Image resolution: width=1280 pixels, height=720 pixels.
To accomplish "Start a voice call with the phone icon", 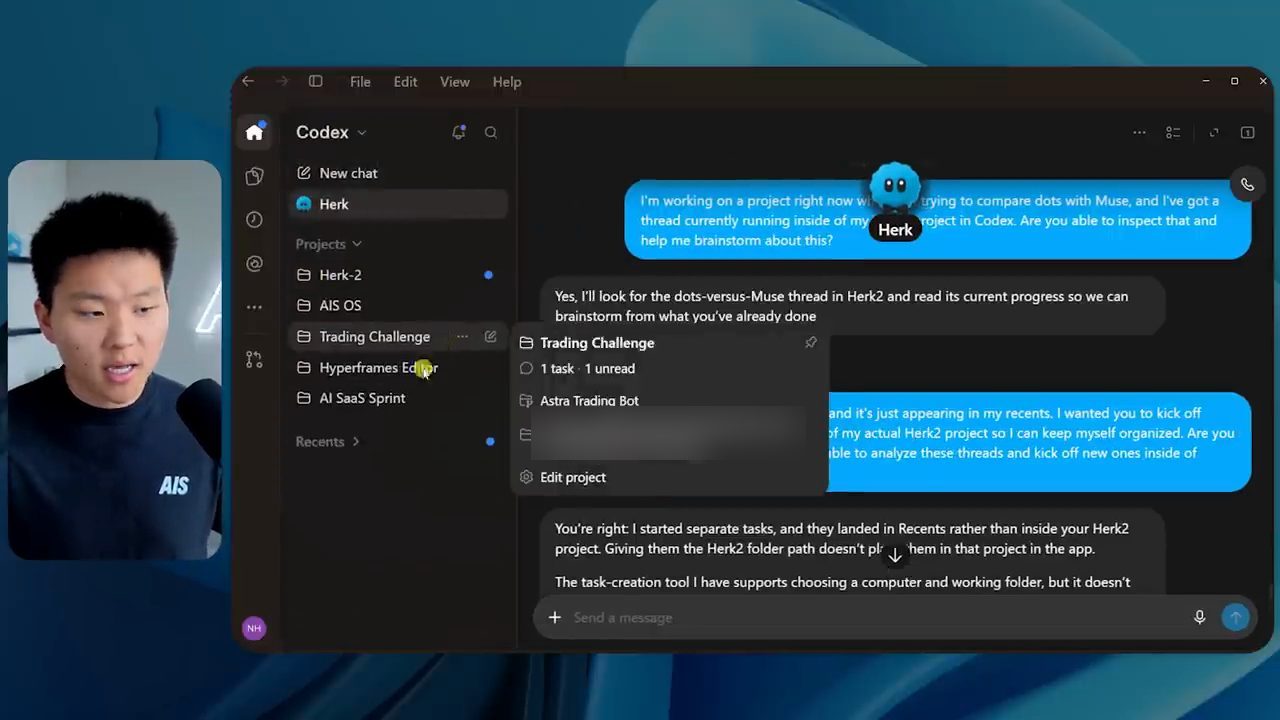I will point(1247,184).
